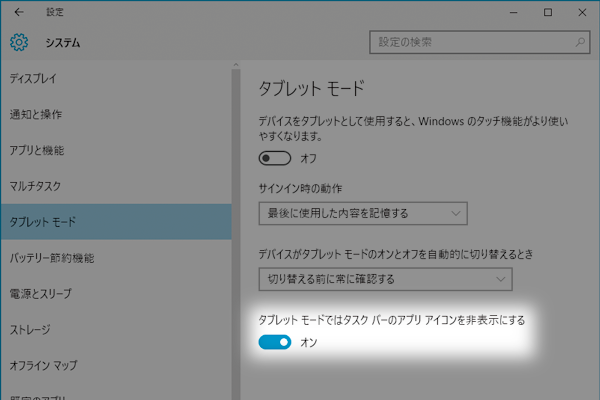The width and height of the screenshot is (600, 400).
Task: Close the settings window
Action: pyautogui.click(x=582, y=12)
